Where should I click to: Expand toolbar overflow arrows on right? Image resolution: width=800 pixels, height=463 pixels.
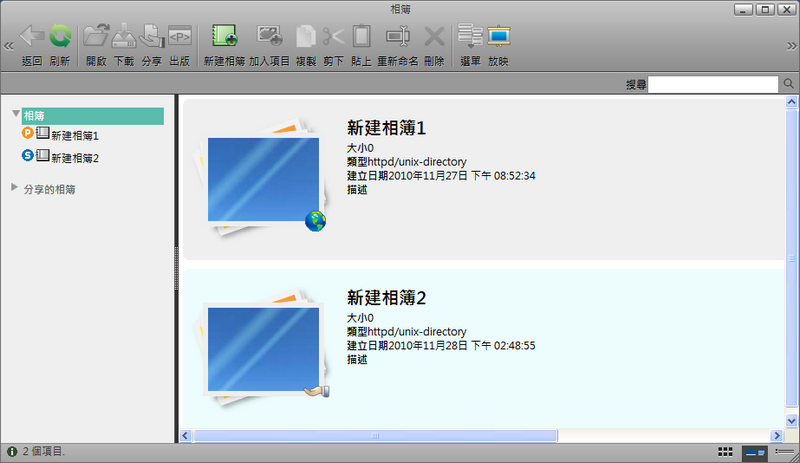790,46
